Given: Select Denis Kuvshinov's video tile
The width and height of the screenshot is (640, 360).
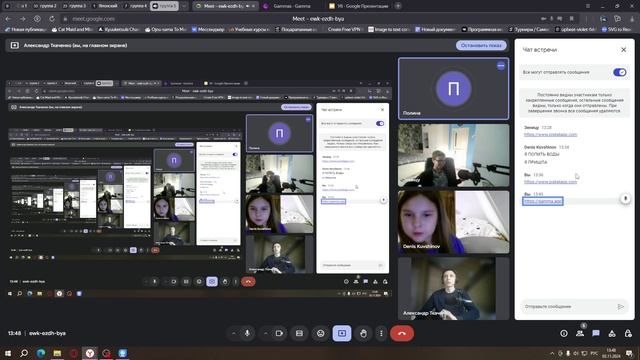Looking at the screenshot, I should point(453,222).
